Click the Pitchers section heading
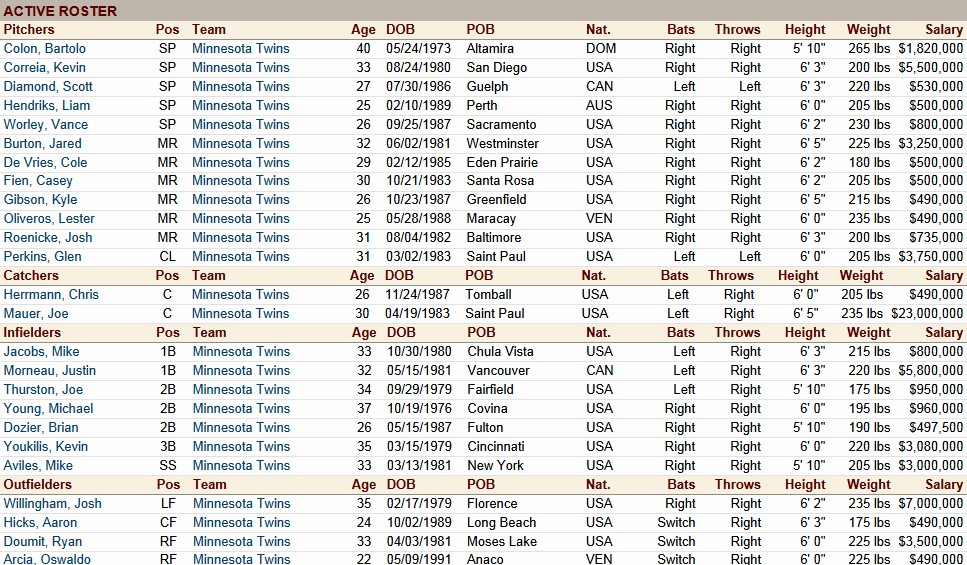This screenshot has height=565, width=967. click(29, 30)
